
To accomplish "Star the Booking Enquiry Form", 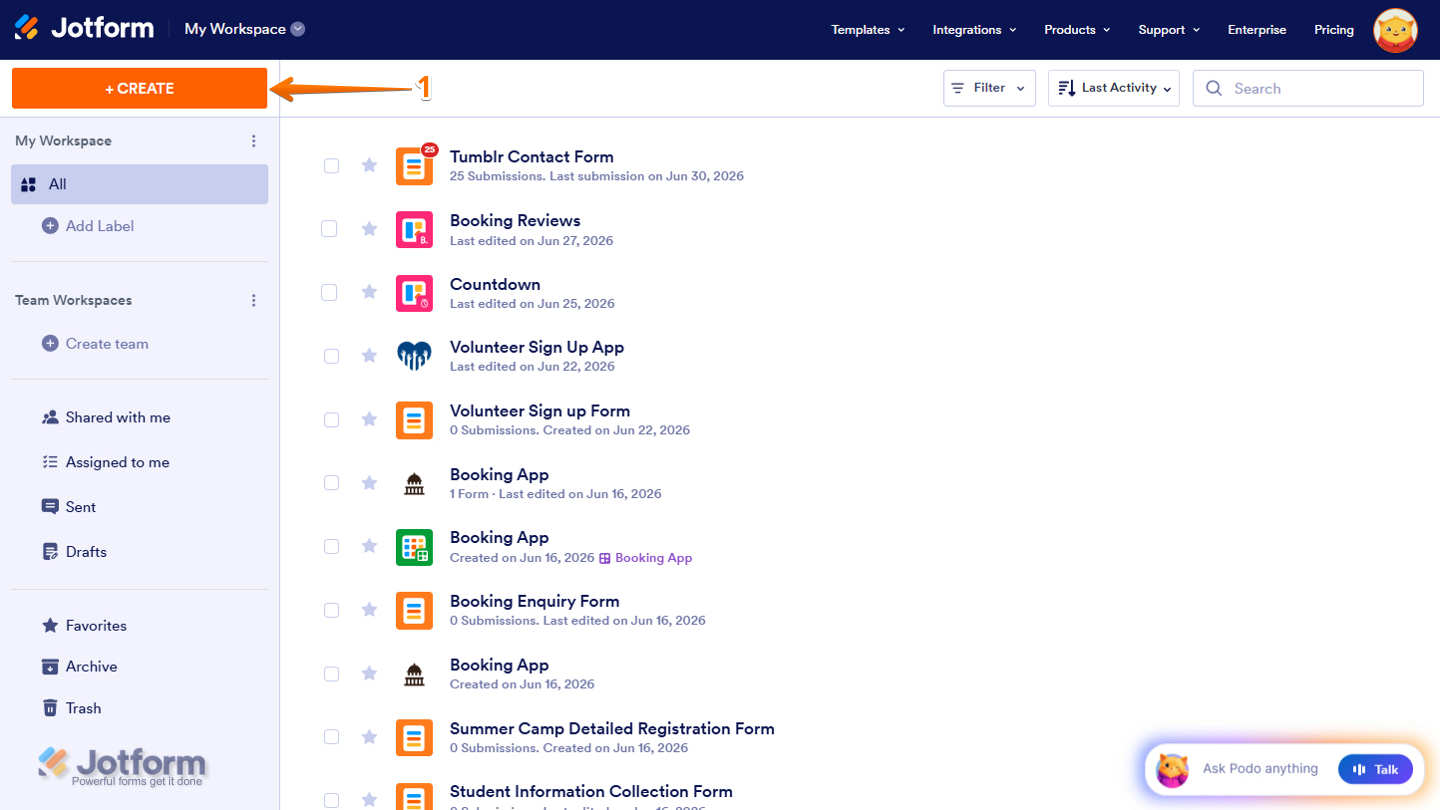I will click(369, 610).
